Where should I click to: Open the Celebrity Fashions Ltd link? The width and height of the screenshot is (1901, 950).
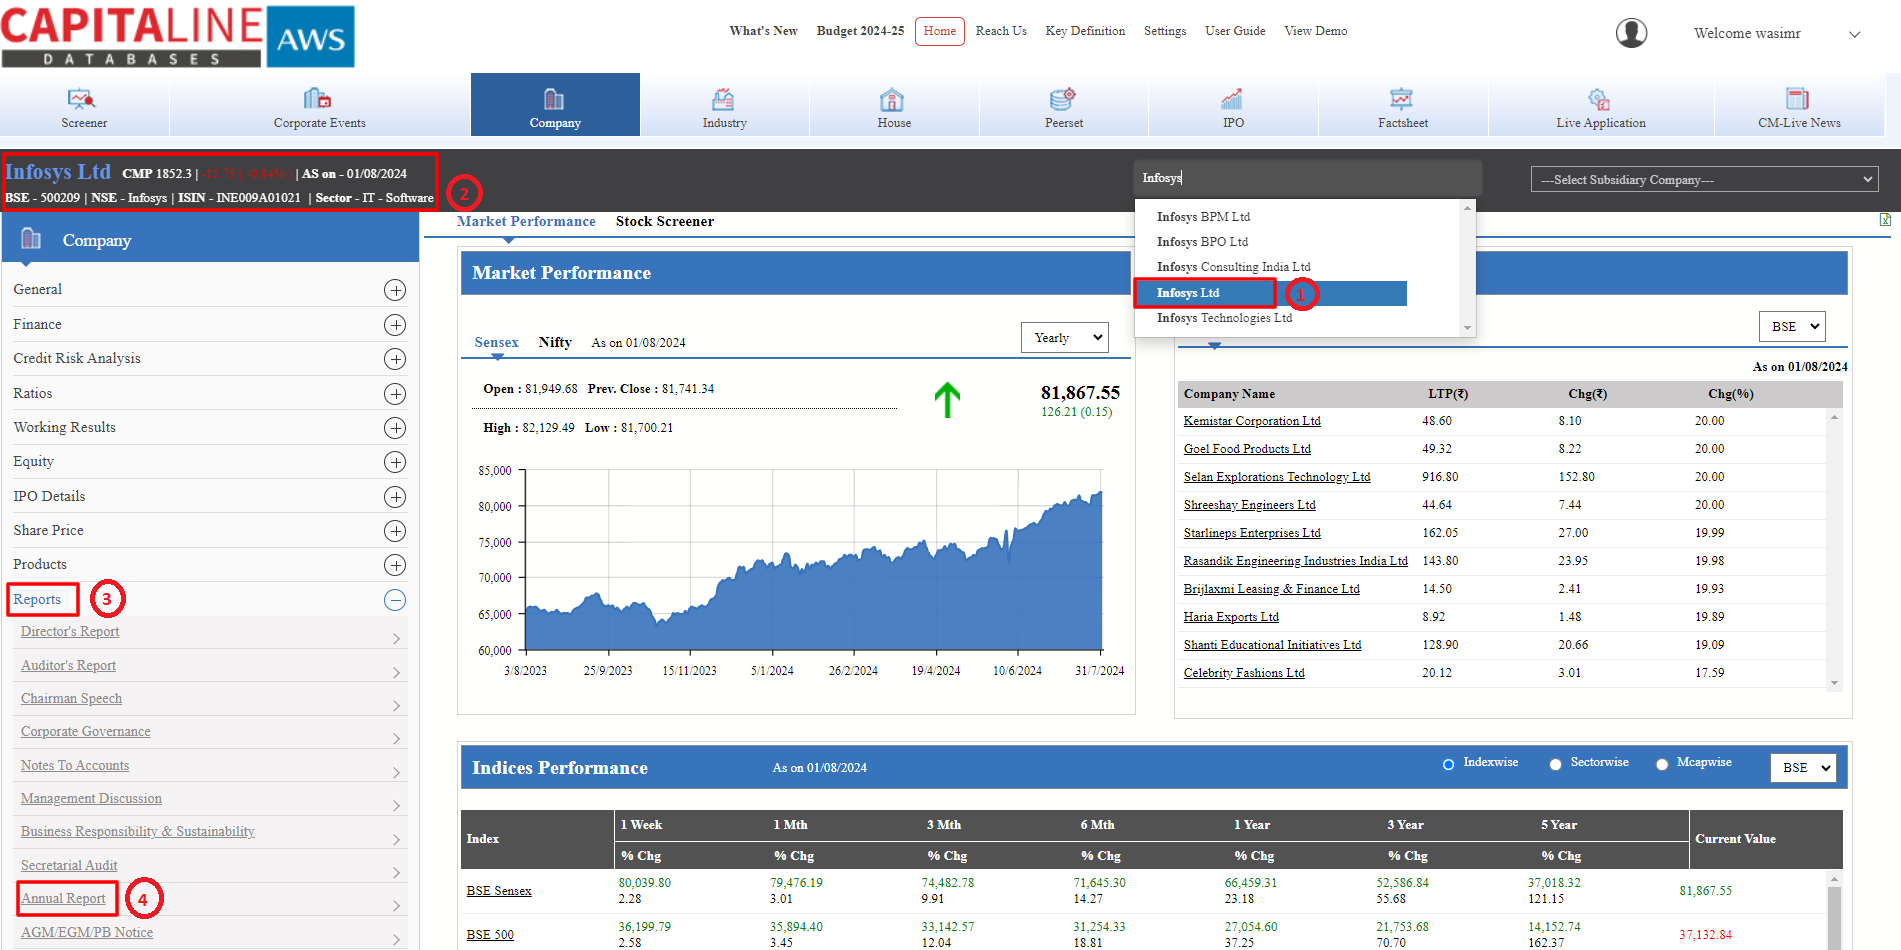(1244, 673)
